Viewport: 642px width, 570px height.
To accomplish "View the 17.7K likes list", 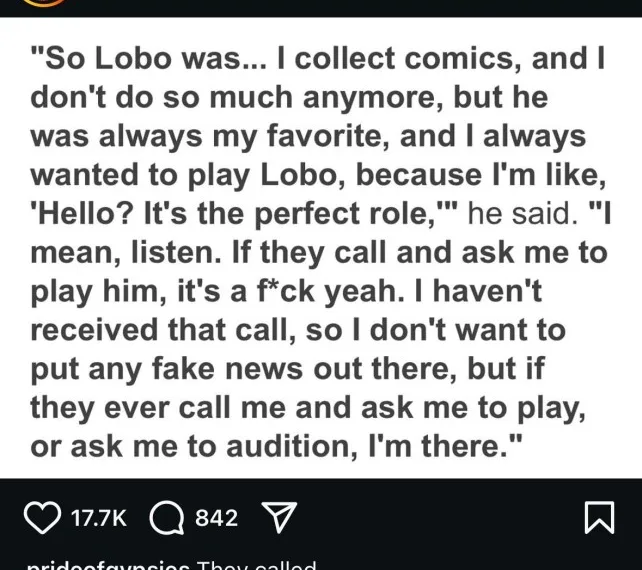I will coord(99,518).
